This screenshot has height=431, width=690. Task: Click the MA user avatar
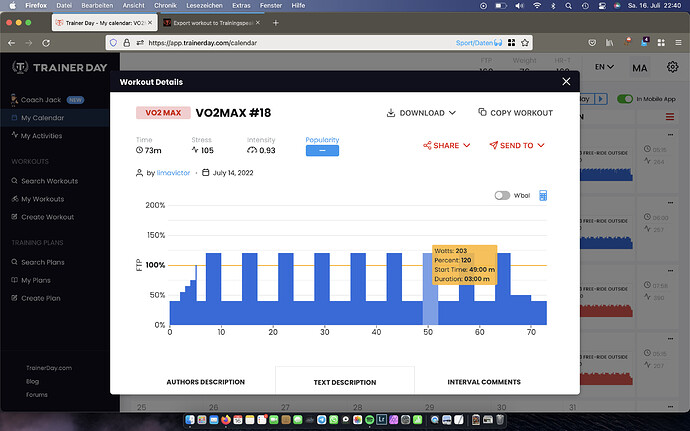click(x=639, y=68)
